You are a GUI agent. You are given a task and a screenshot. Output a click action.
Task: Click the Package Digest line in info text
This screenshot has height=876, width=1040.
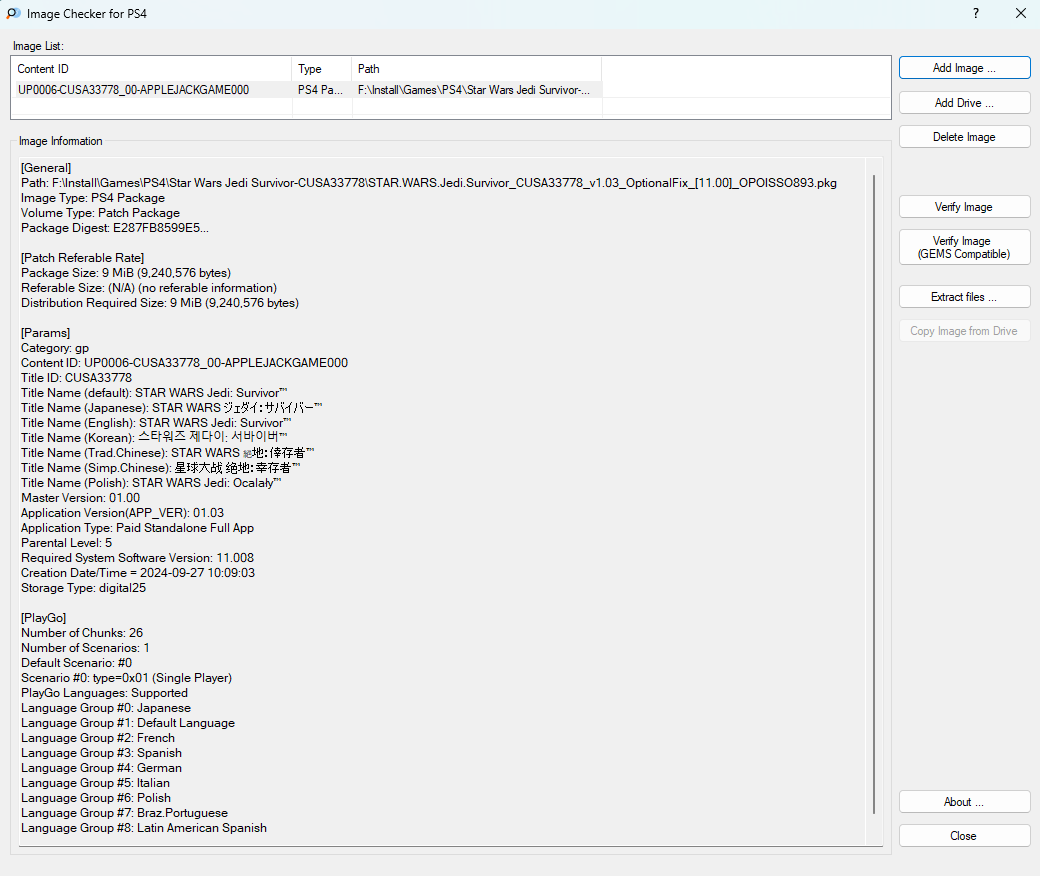(115, 228)
